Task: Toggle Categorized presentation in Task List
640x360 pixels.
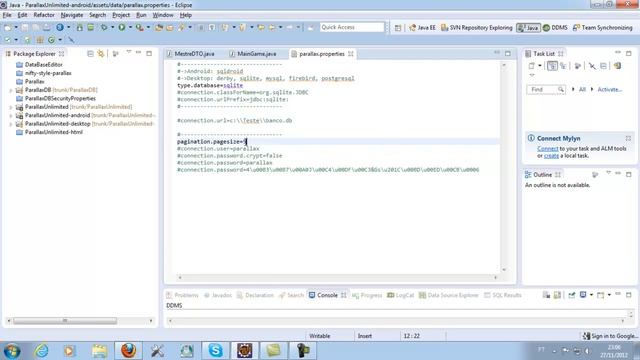Action: (x=552, y=66)
